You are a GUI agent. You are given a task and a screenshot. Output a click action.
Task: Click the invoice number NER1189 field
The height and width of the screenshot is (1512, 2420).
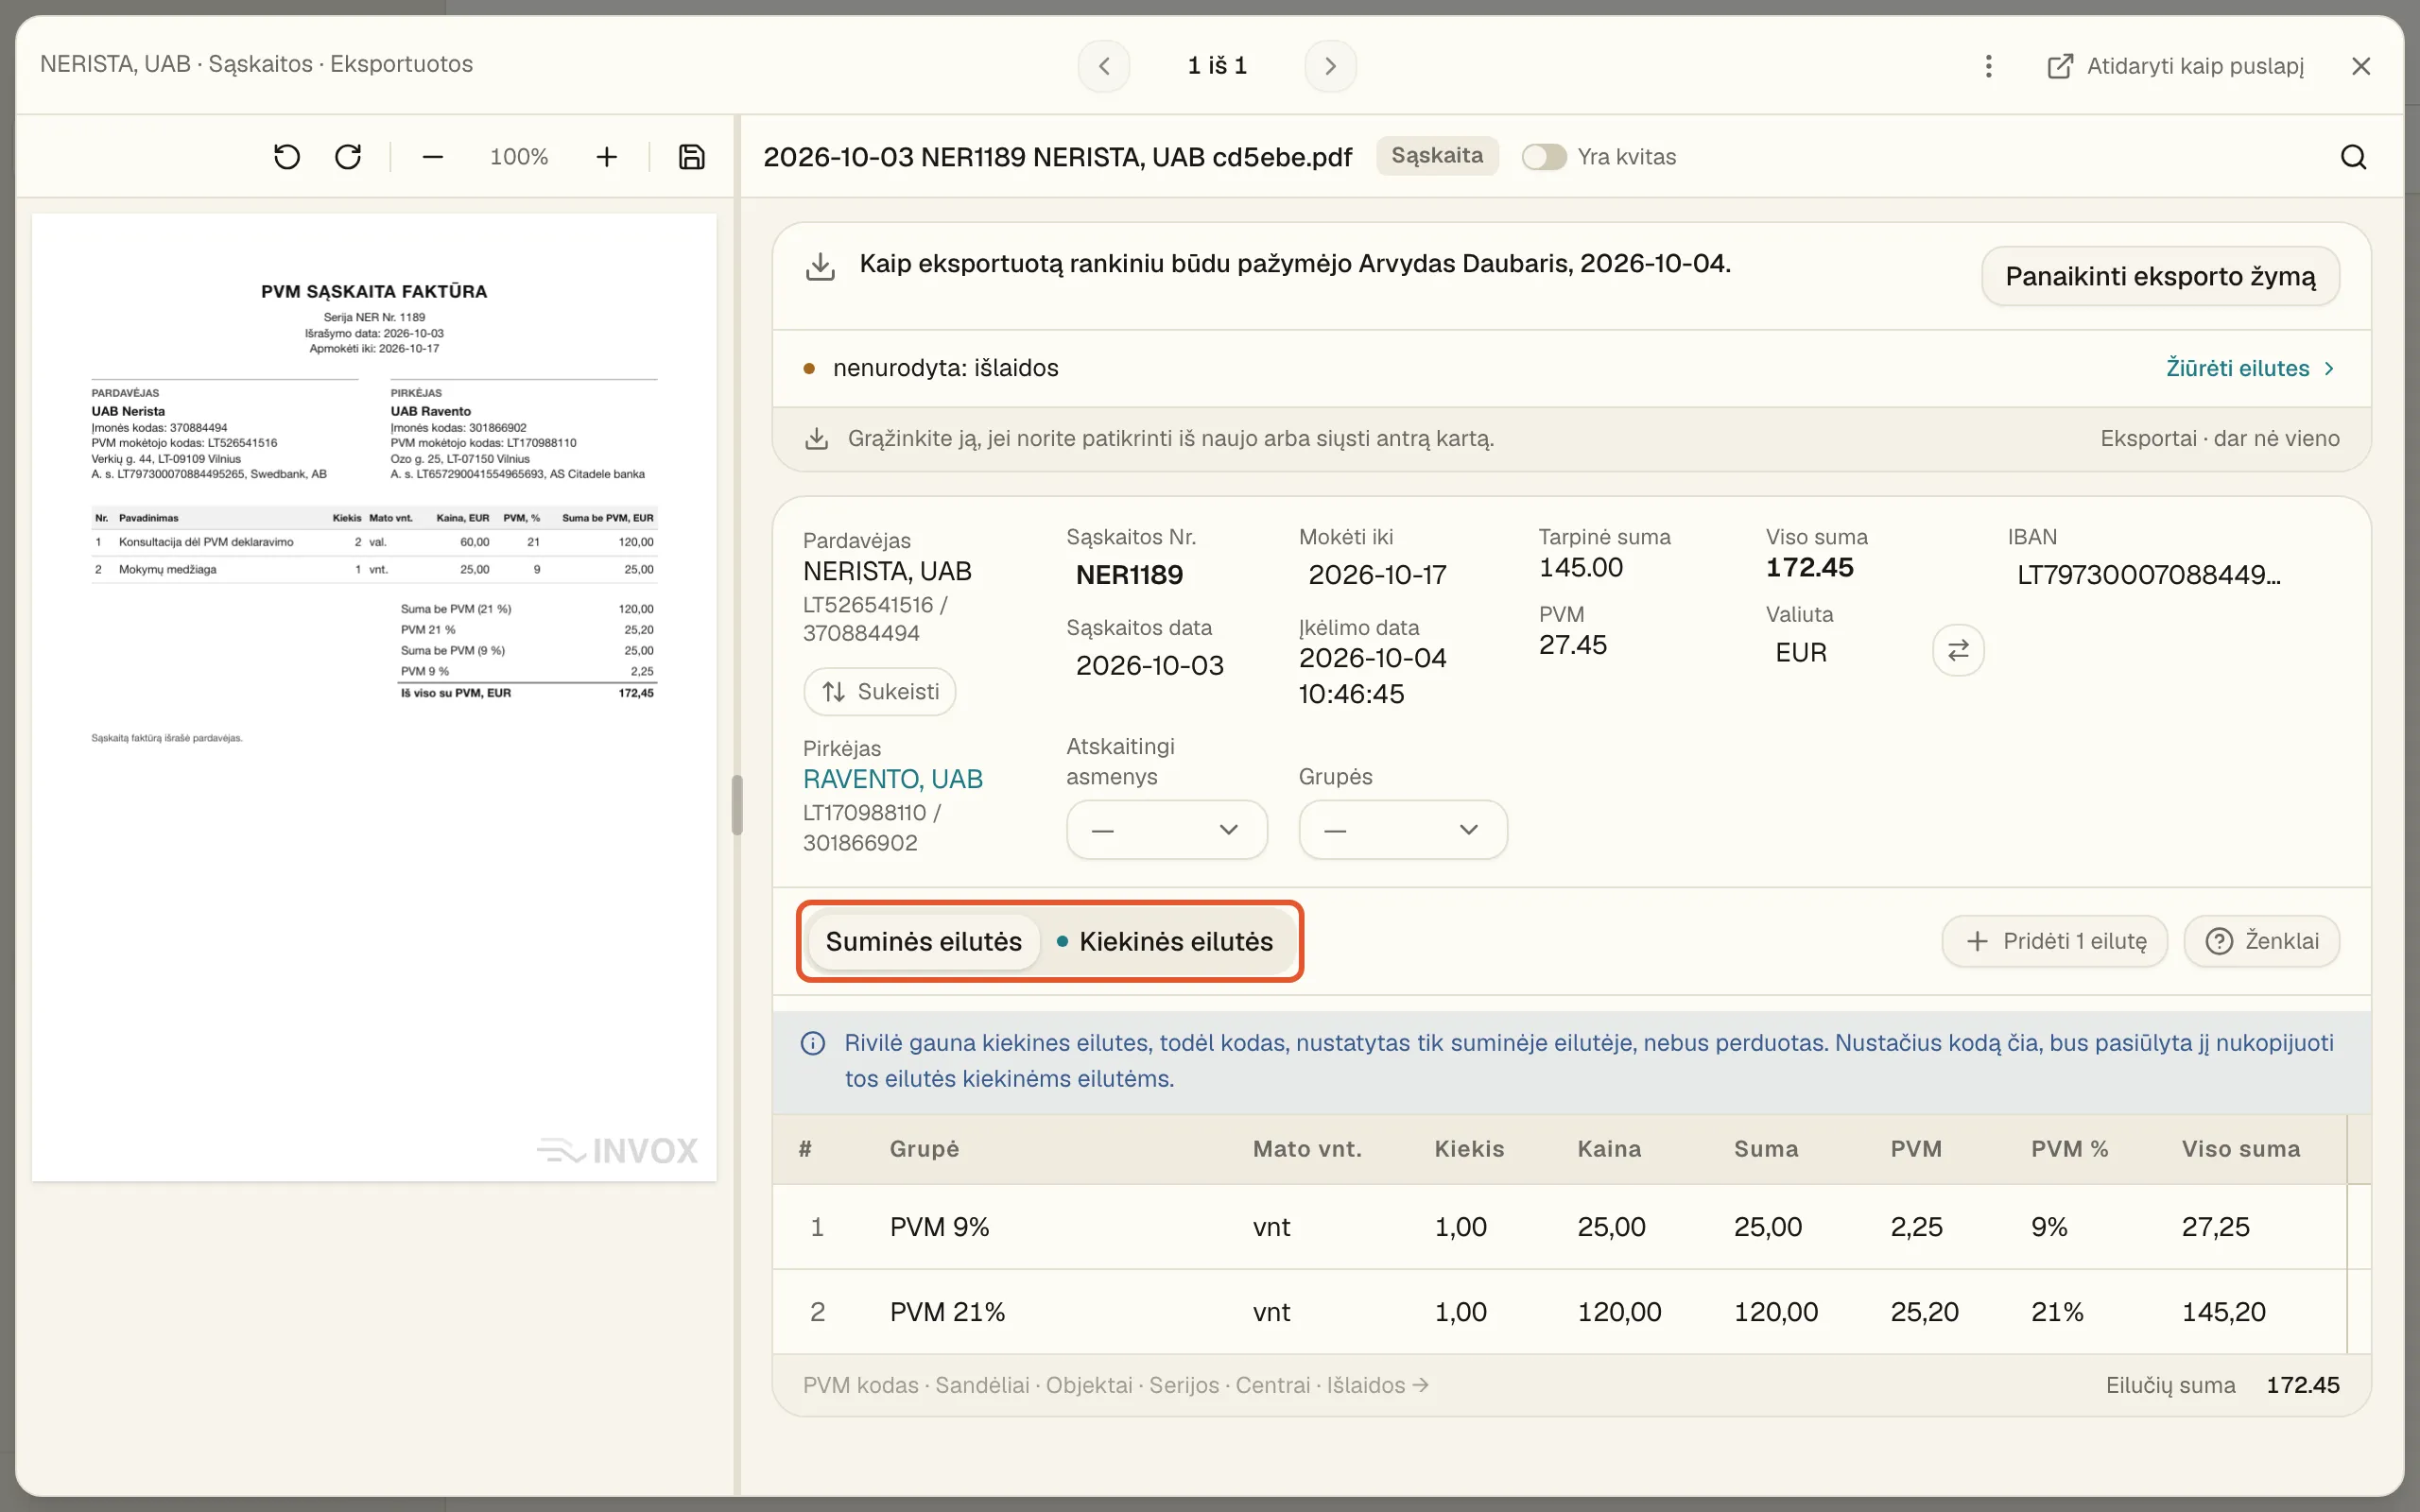point(1130,575)
